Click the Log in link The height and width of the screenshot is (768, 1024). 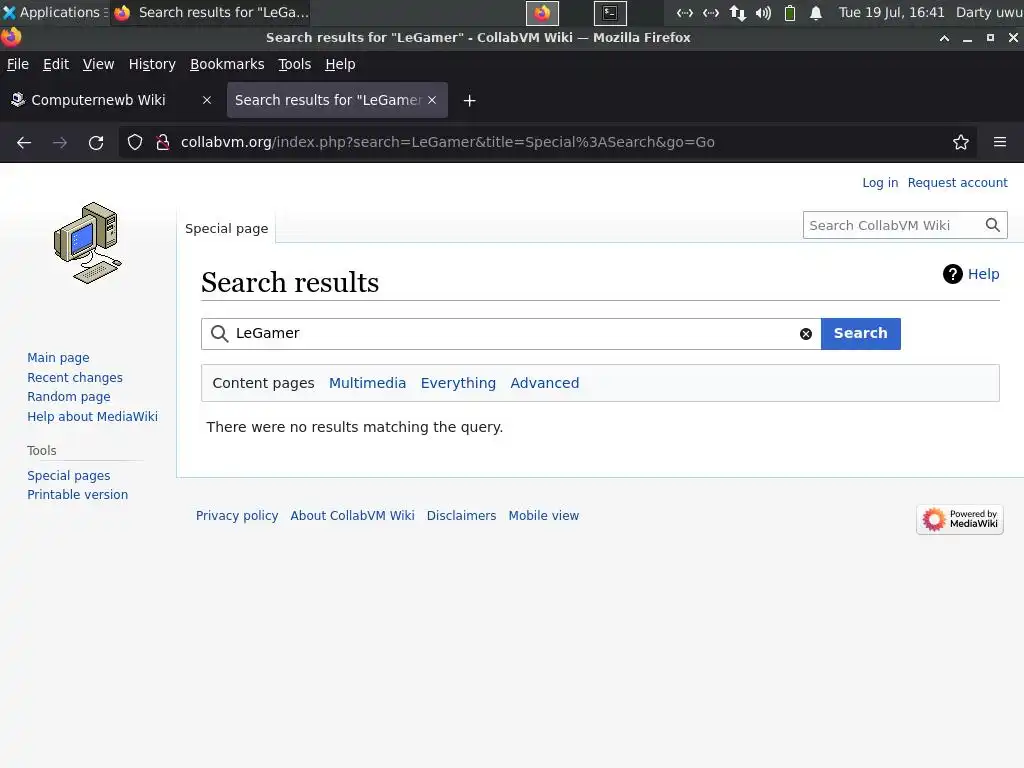tap(880, 183)
